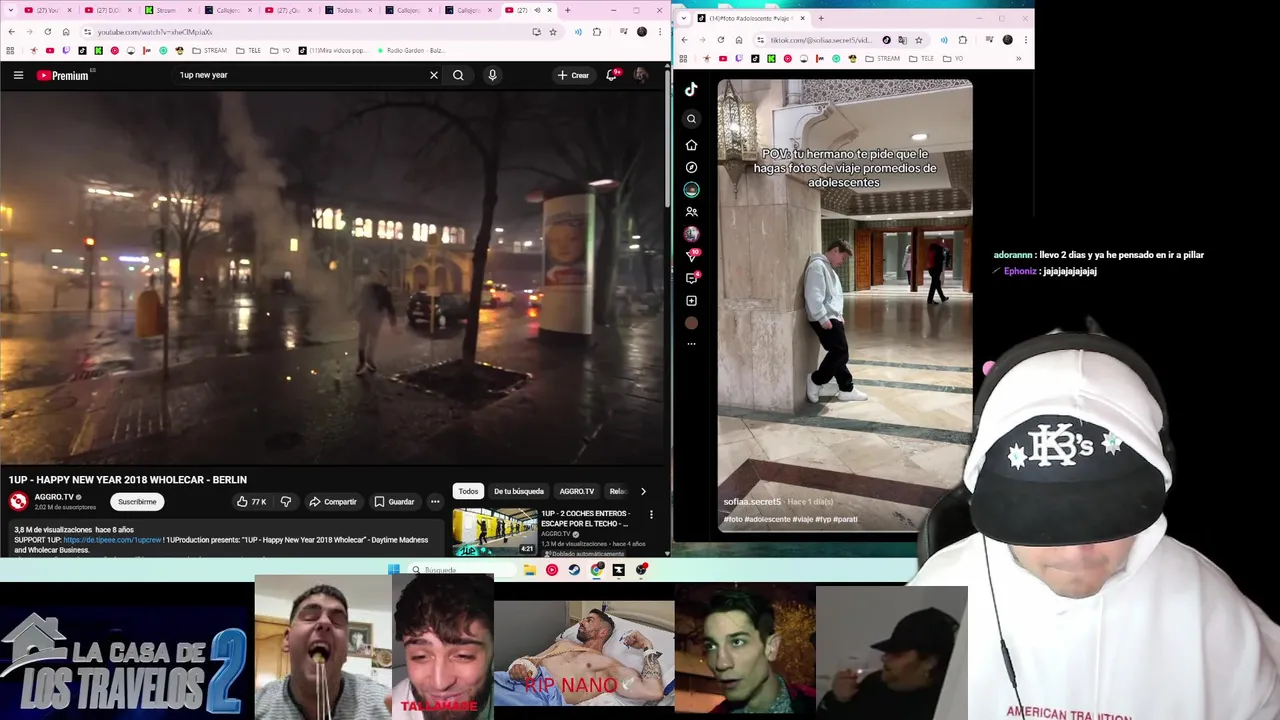Open translate icon in TikTok address bar
The width and height of the screenshot is (1280, 720).
pyautogui.click(x=903, y=40)
